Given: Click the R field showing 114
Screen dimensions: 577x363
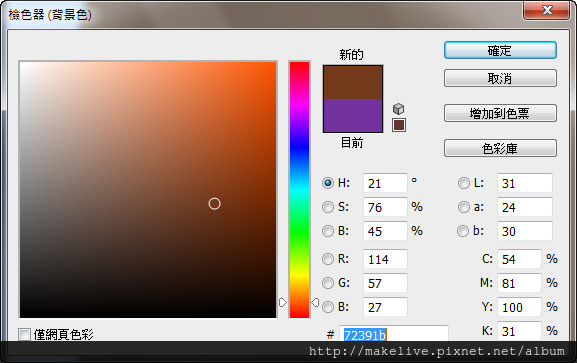Looking at the screenshot, I should pos(385,259).
